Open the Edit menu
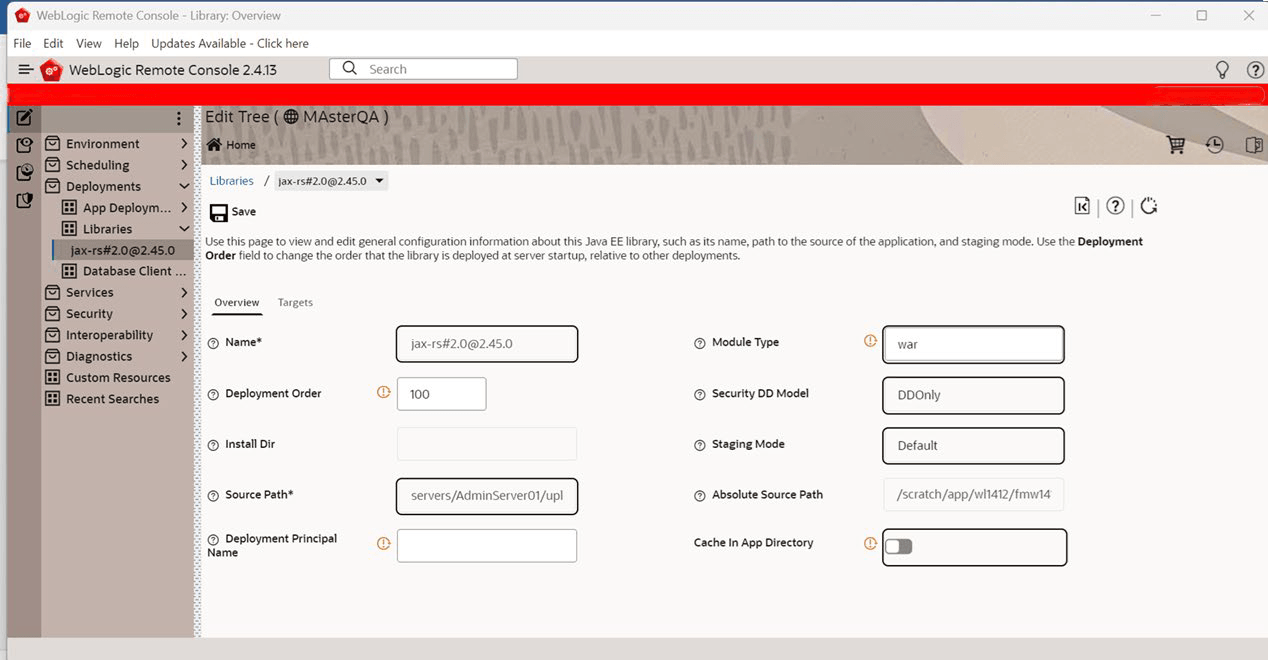 (53, 44)
